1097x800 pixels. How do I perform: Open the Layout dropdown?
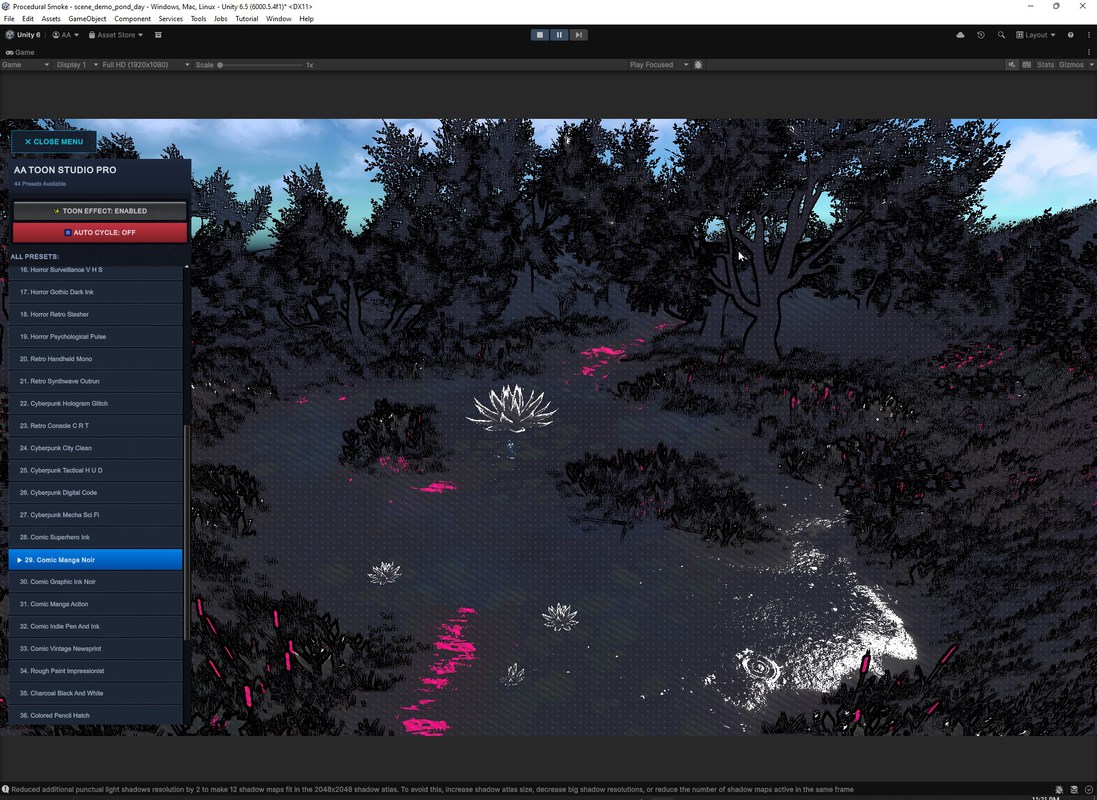1035,35
